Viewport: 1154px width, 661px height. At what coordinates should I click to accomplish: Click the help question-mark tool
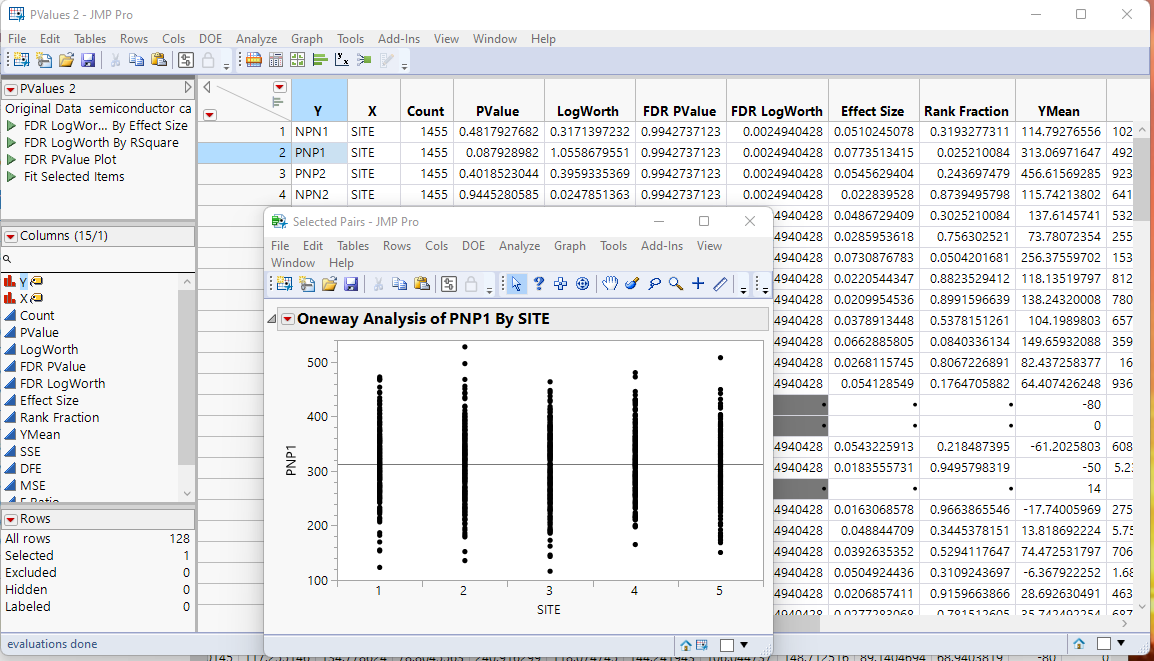click(538, 284)
